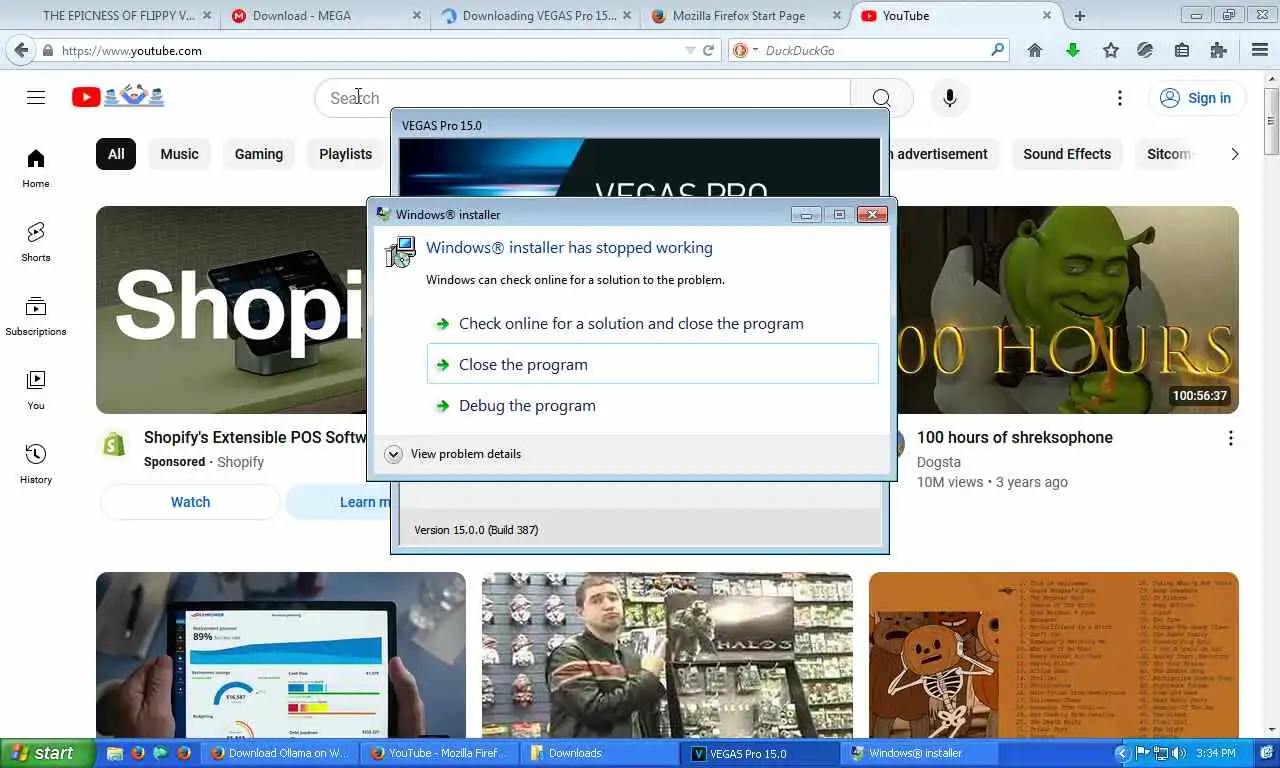This screenshot has height=768, width=1280.
Task: Click Sign in on YouTube
Action: click(1196, 98)
